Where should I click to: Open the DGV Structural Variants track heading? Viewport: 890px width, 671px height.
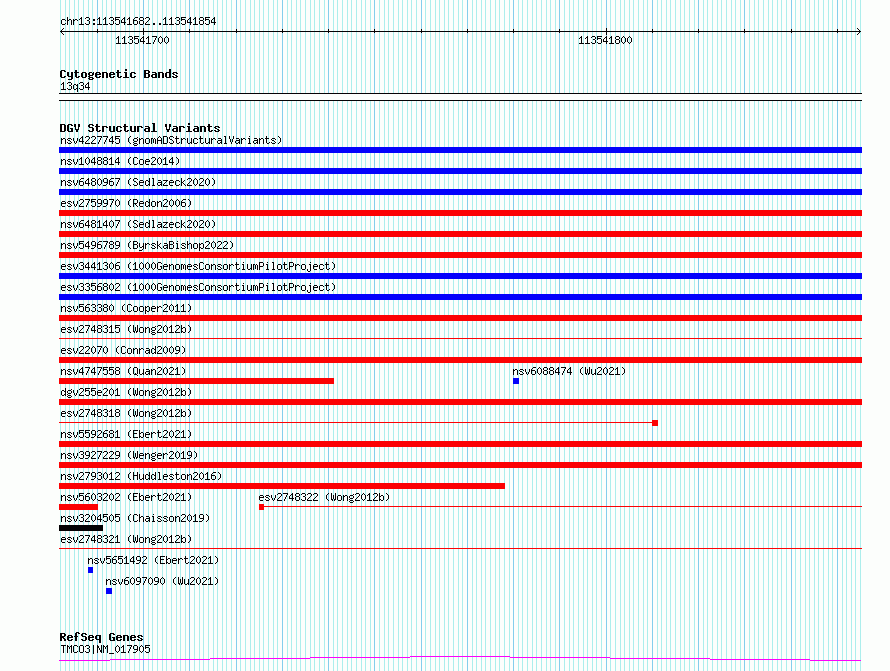tap(140, 128)
